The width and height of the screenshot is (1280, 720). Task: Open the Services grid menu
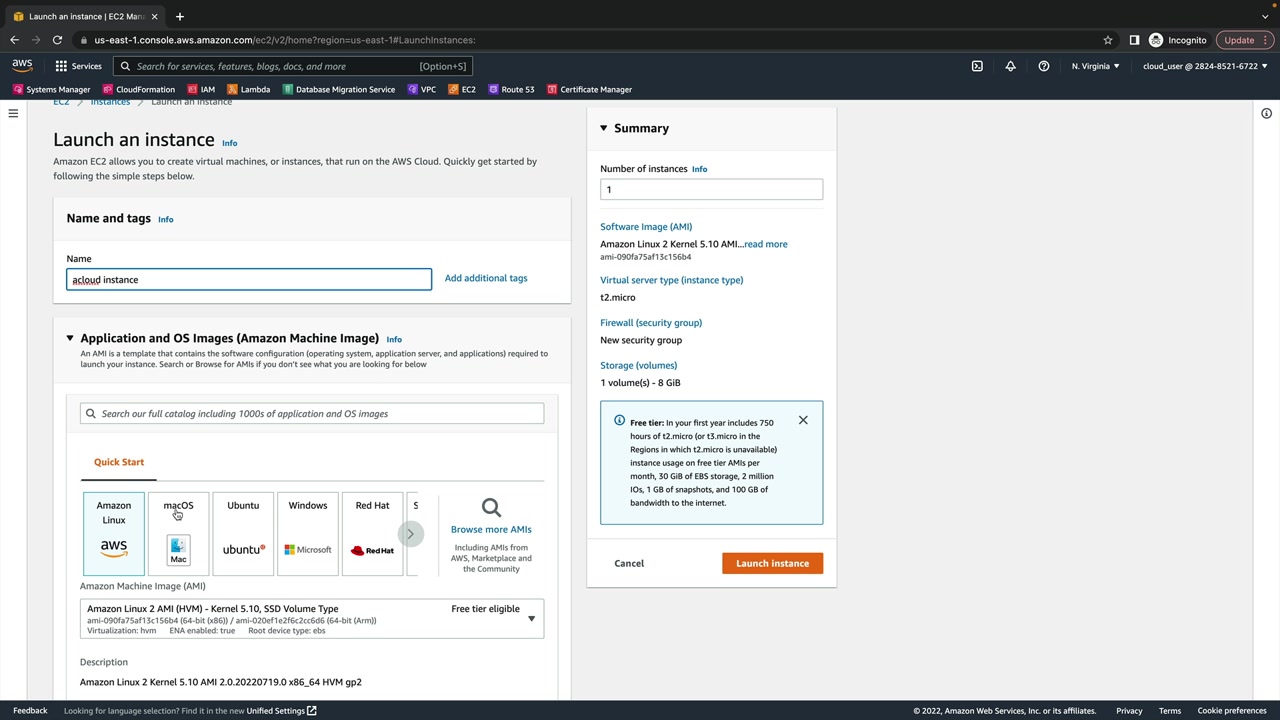[x=78, y=66]
